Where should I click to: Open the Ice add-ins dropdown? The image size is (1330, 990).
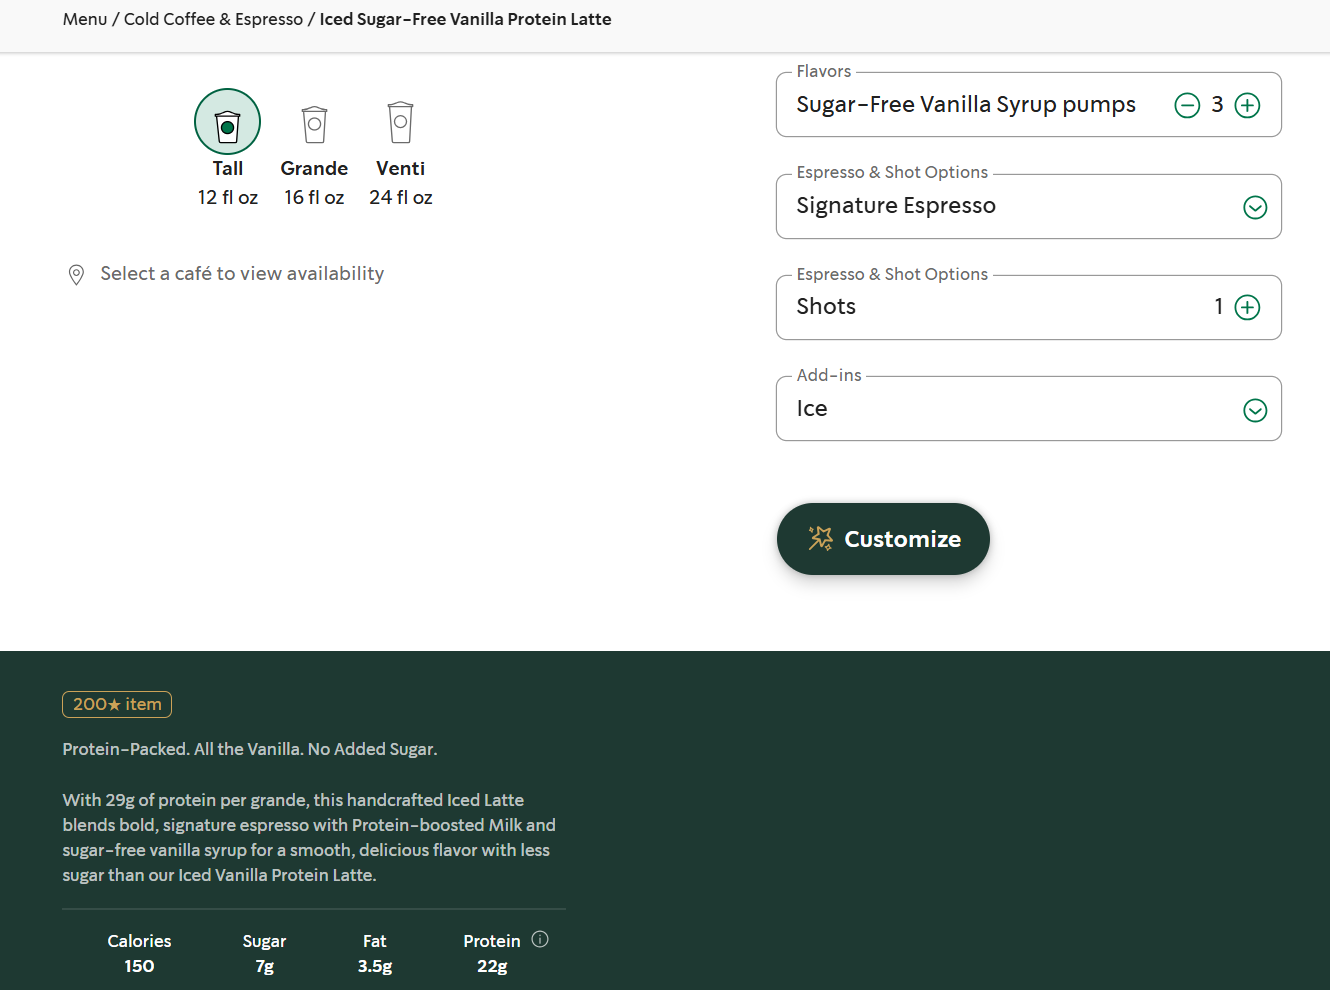click(1255, 410)
